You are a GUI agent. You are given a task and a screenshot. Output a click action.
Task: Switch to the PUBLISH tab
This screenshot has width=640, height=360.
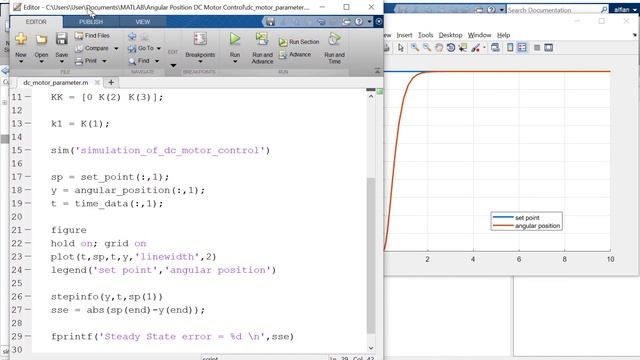91,22
